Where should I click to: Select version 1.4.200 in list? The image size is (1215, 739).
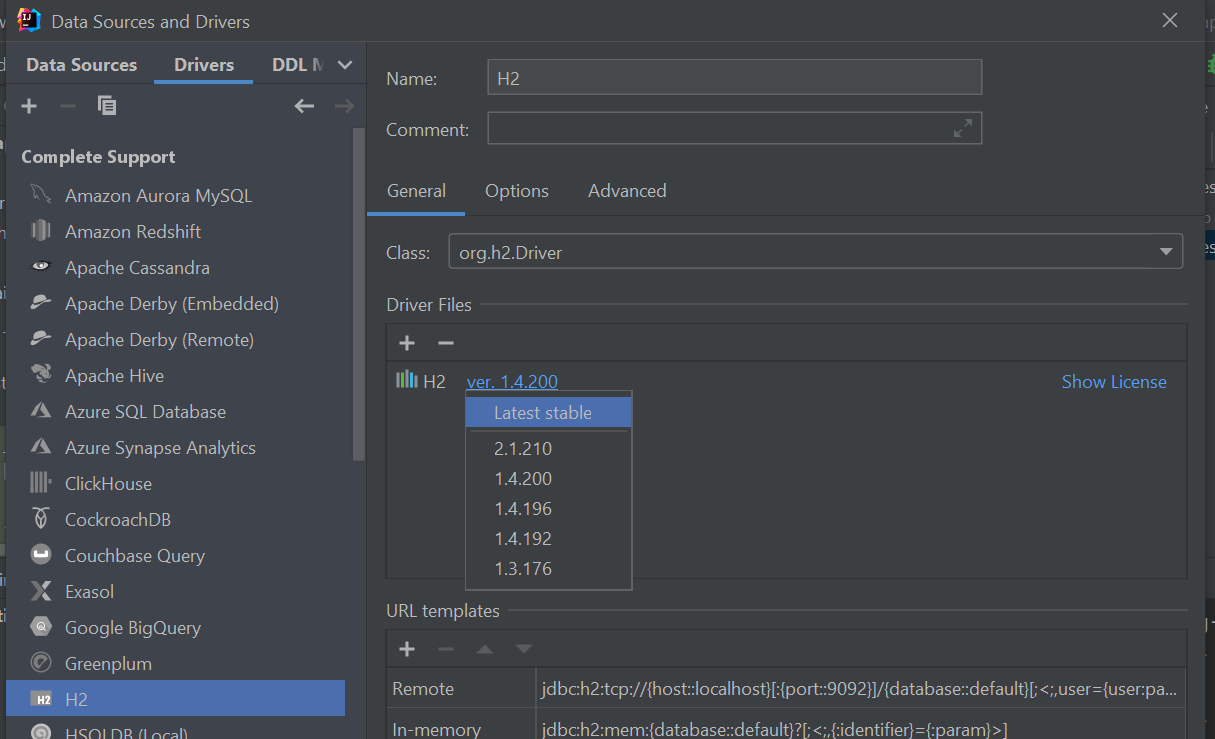coord(549,479)
